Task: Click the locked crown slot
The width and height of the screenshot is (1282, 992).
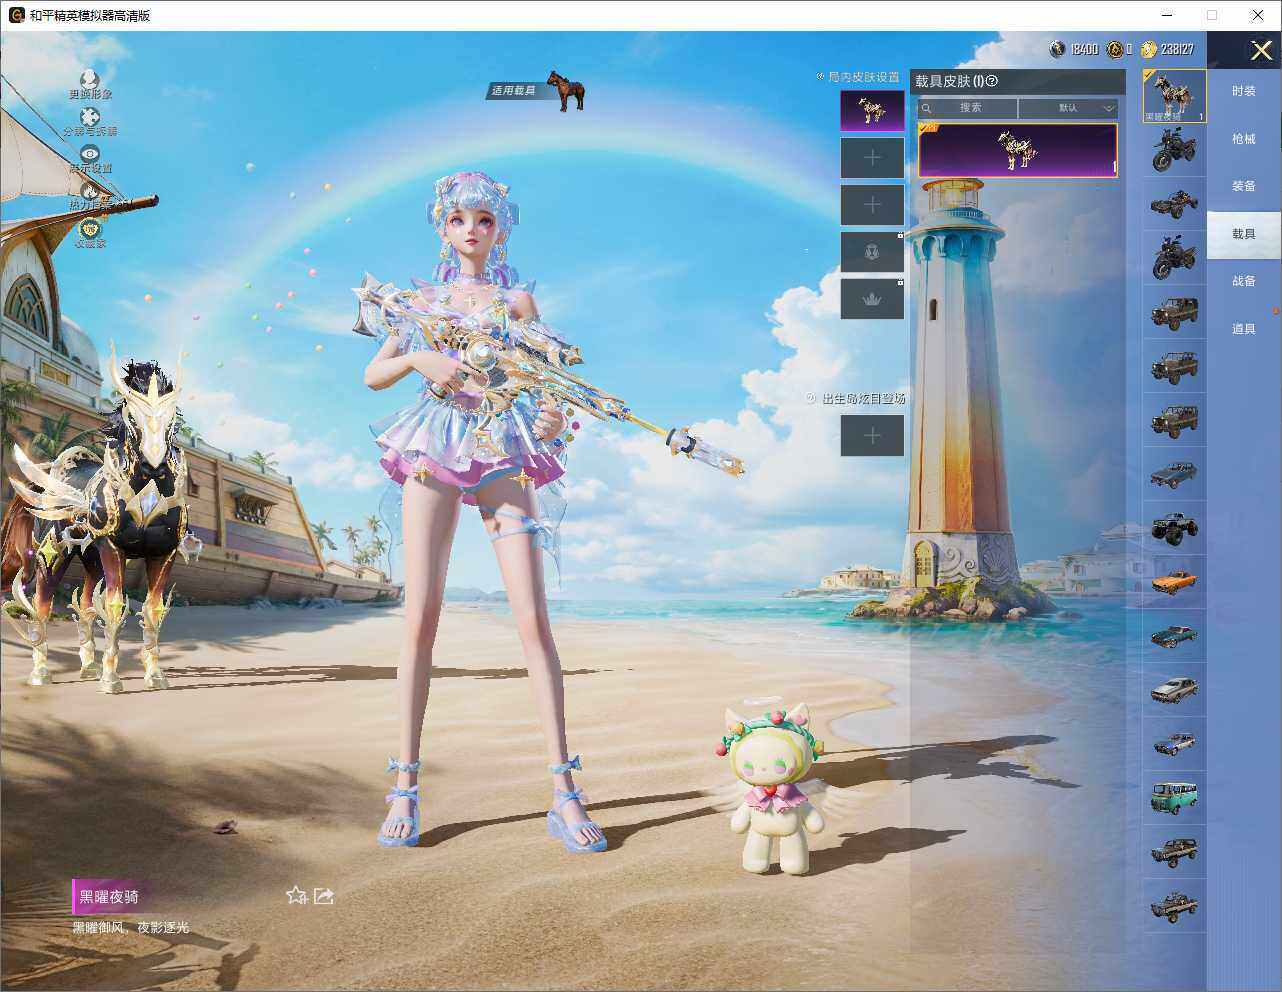Action: (x=872, y=299)
